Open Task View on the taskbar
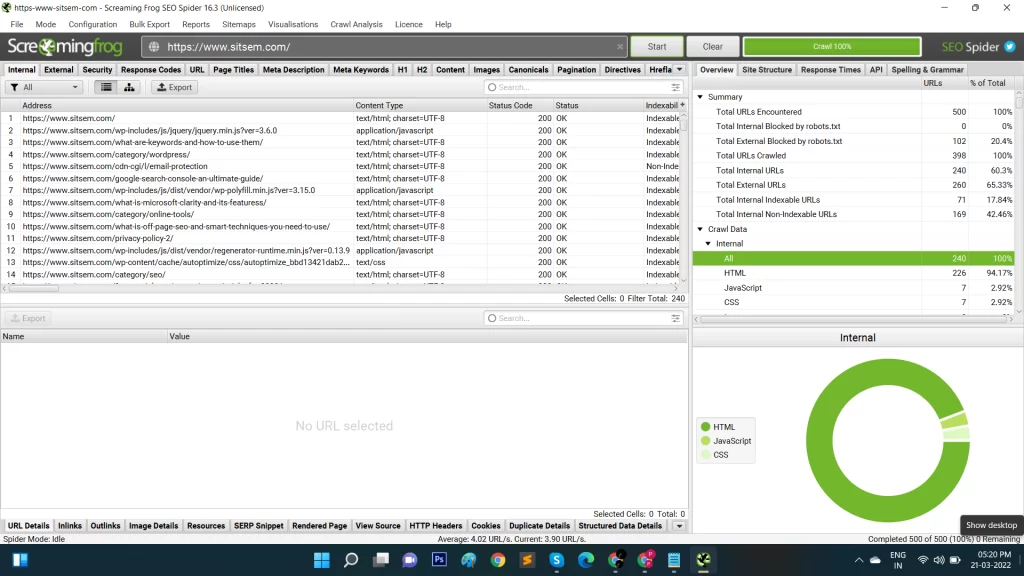1024x576 pixels. (381, 560)
